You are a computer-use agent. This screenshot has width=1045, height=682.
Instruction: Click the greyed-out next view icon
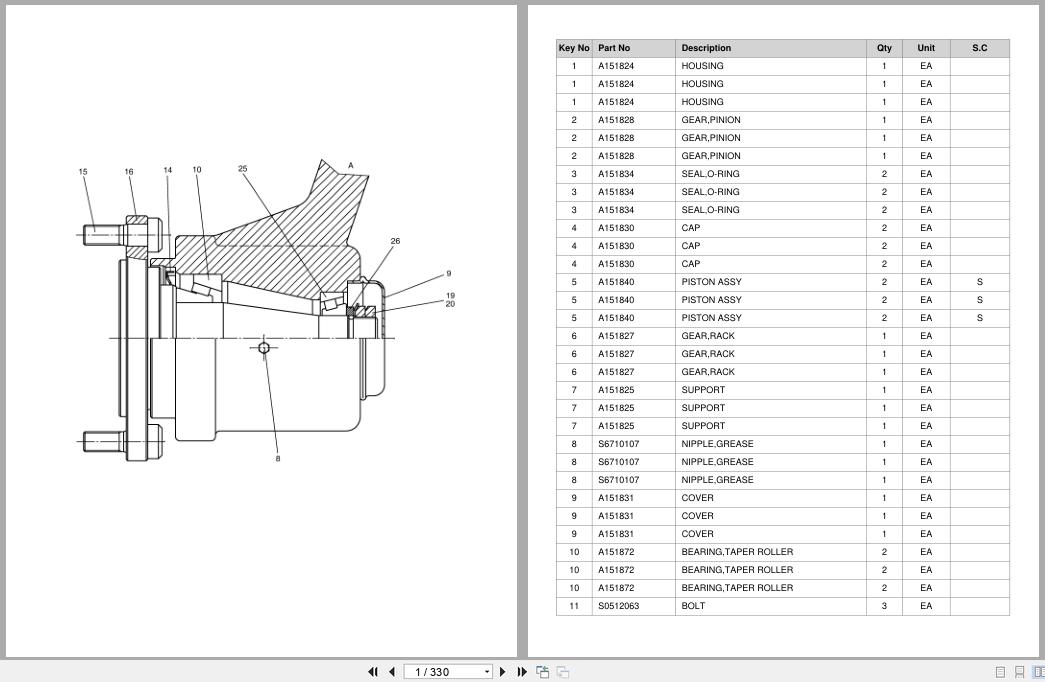click(x=562, y=672)
